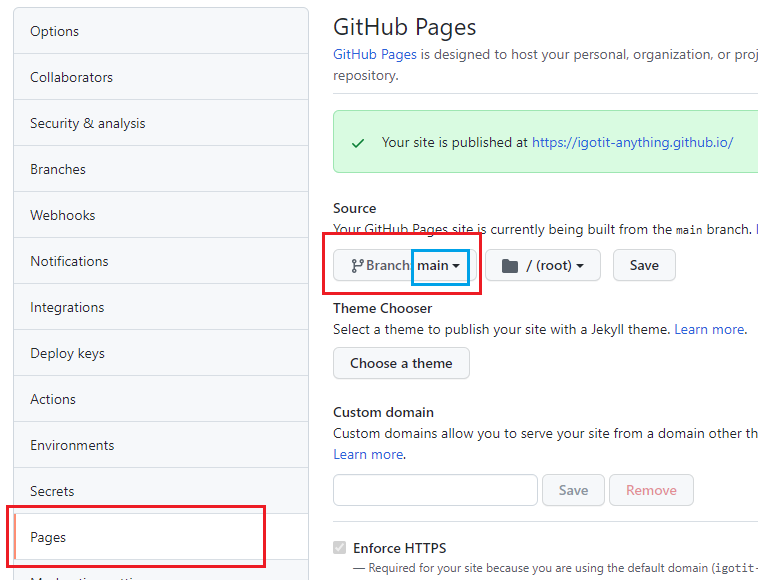Click the Save button for Source

point(644,265)
